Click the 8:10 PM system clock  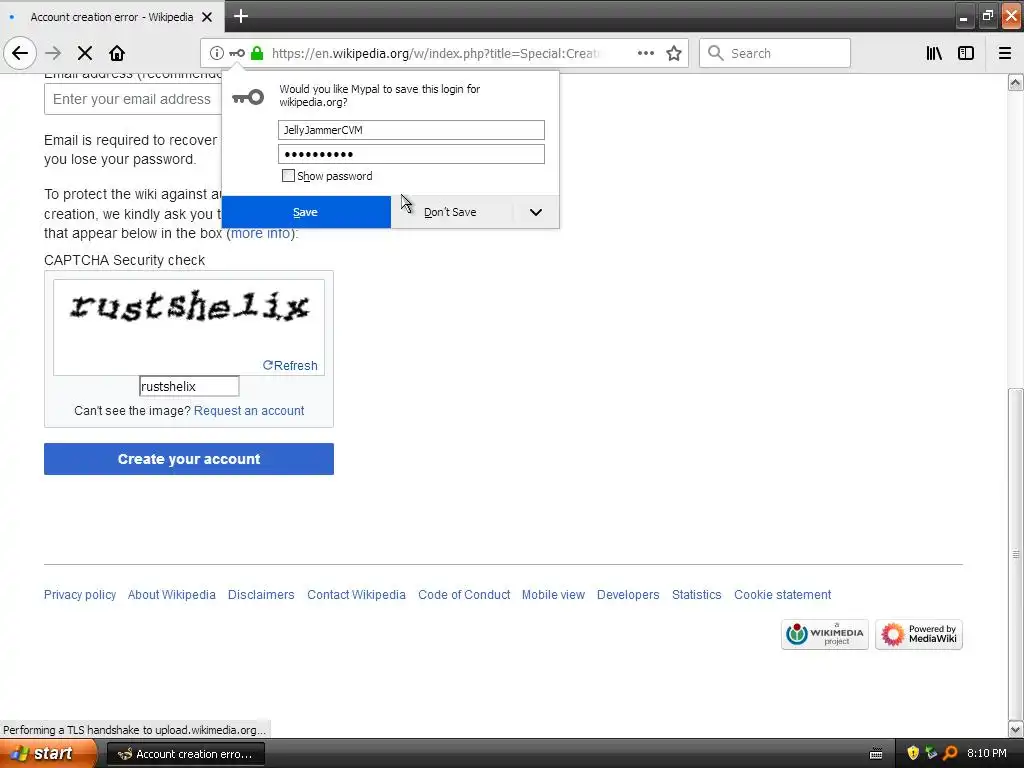coord(987,753)
